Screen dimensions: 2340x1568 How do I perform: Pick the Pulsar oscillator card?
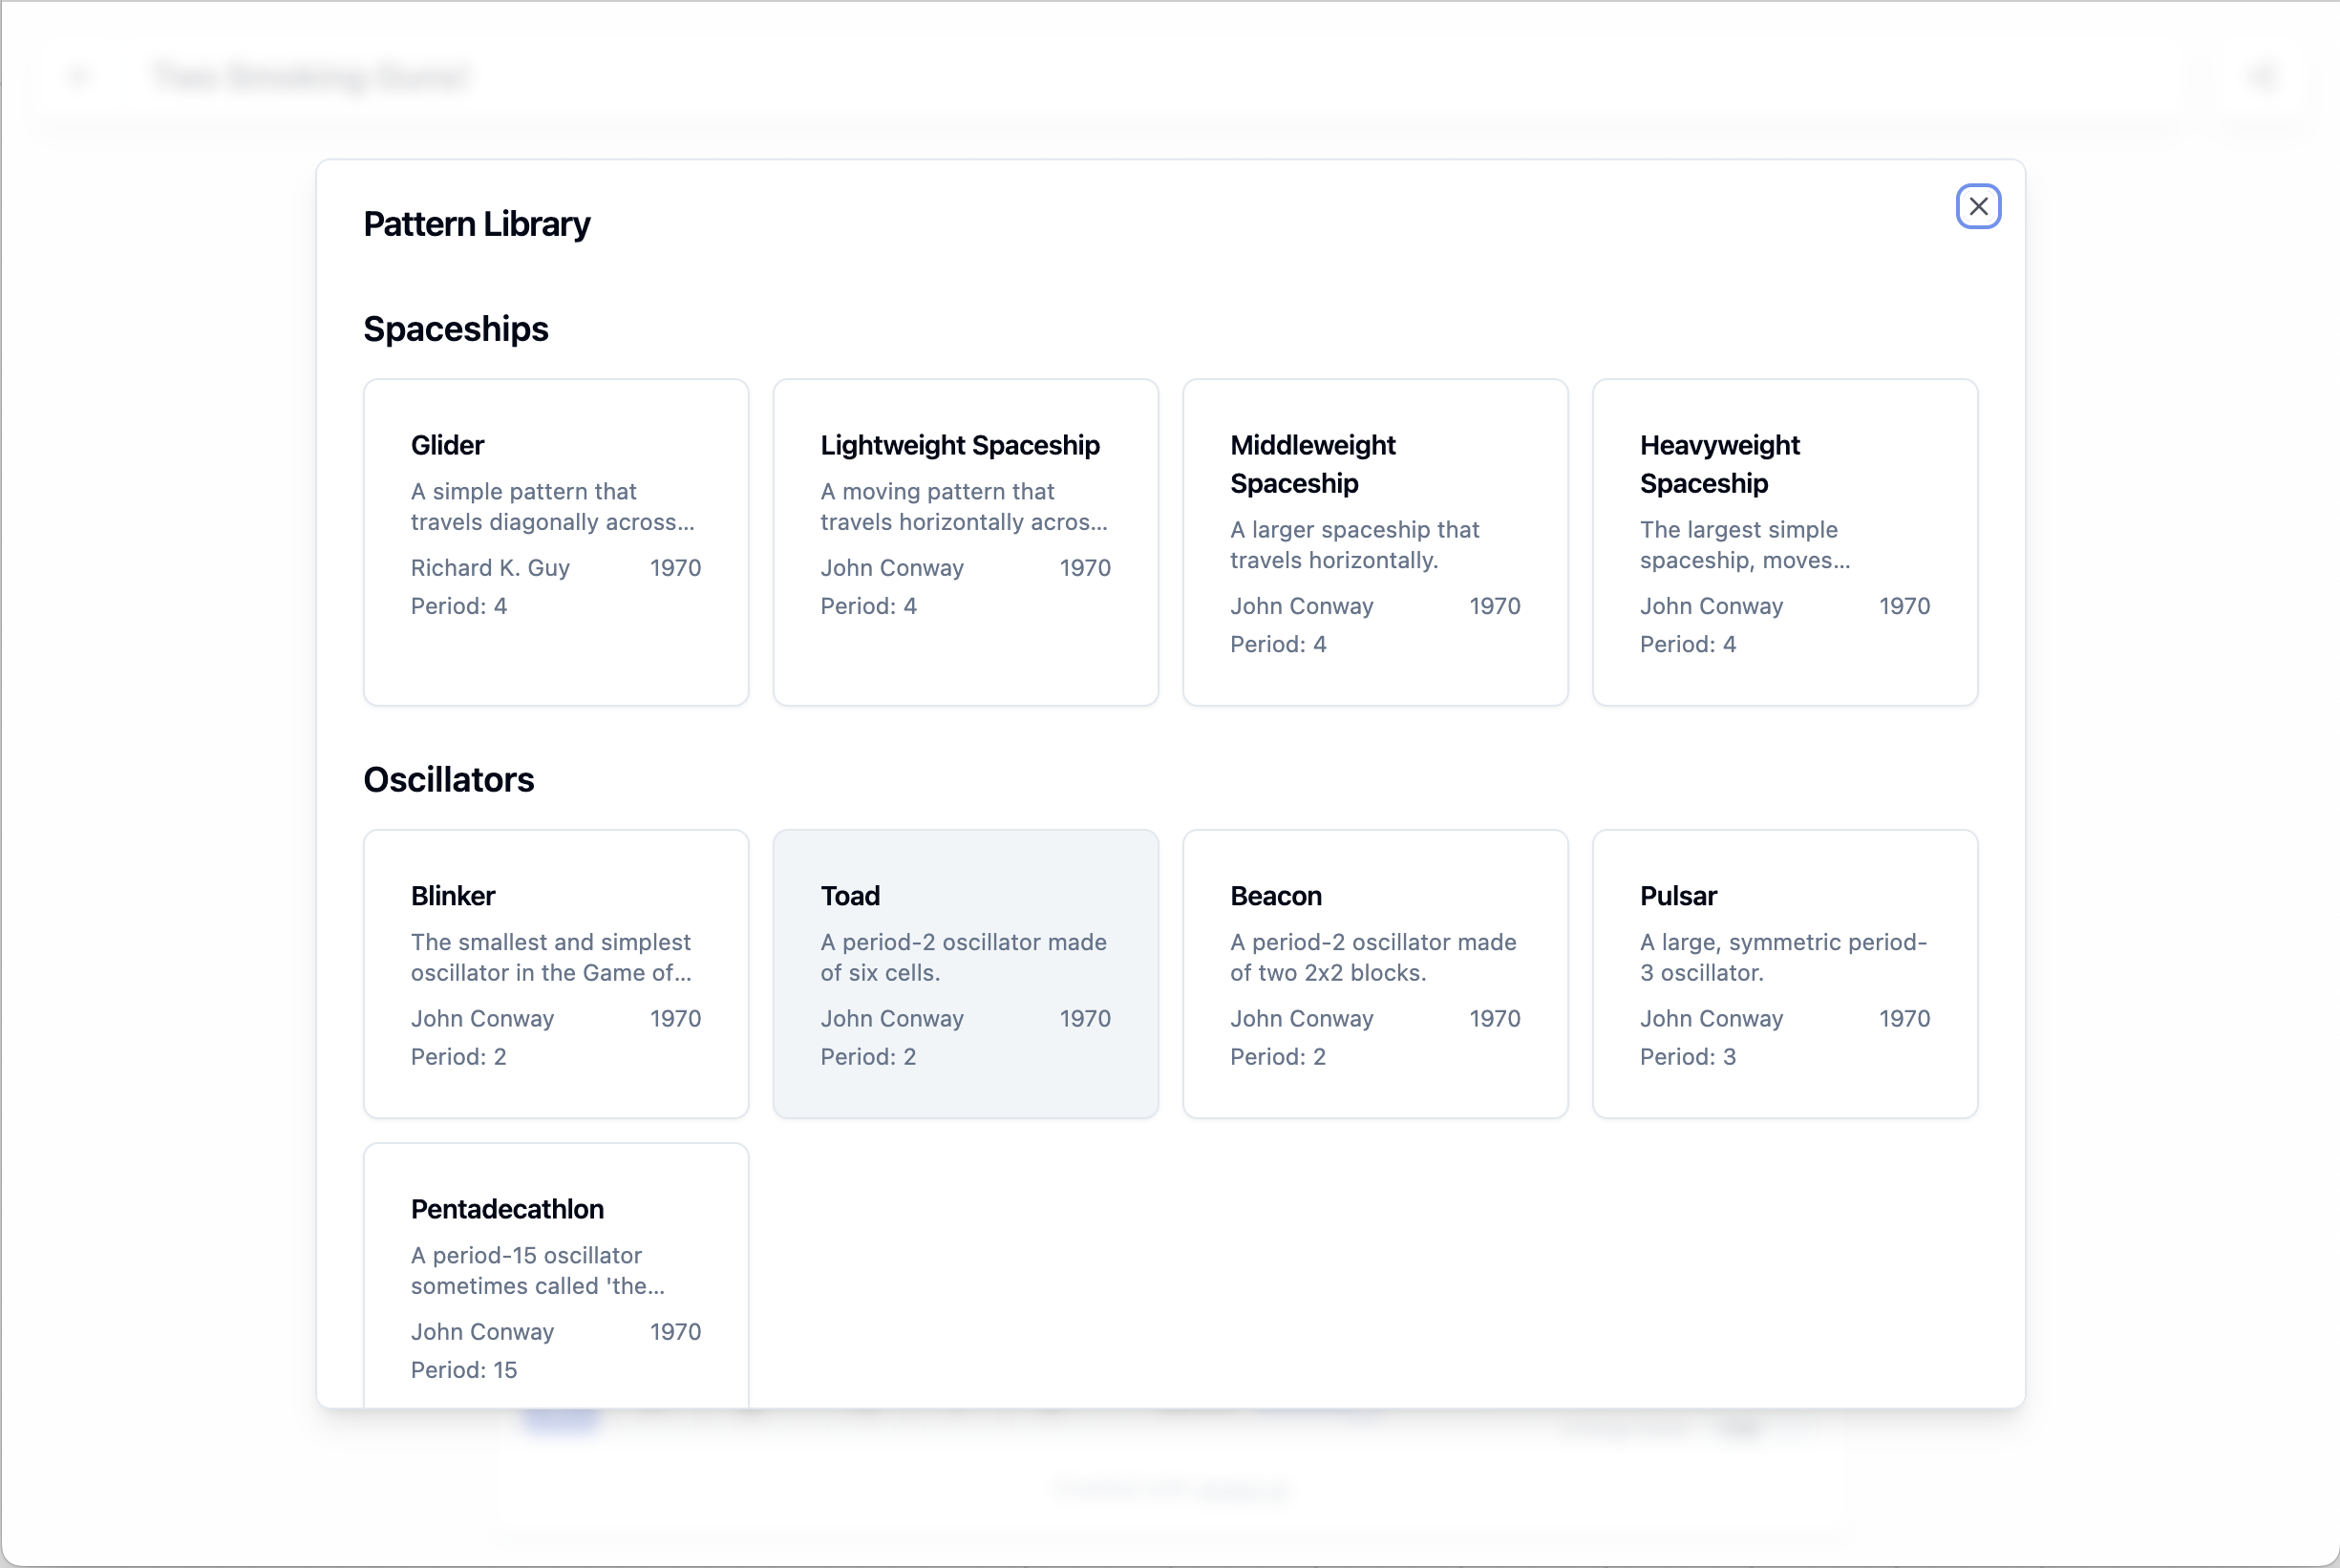coord(1784,974)
